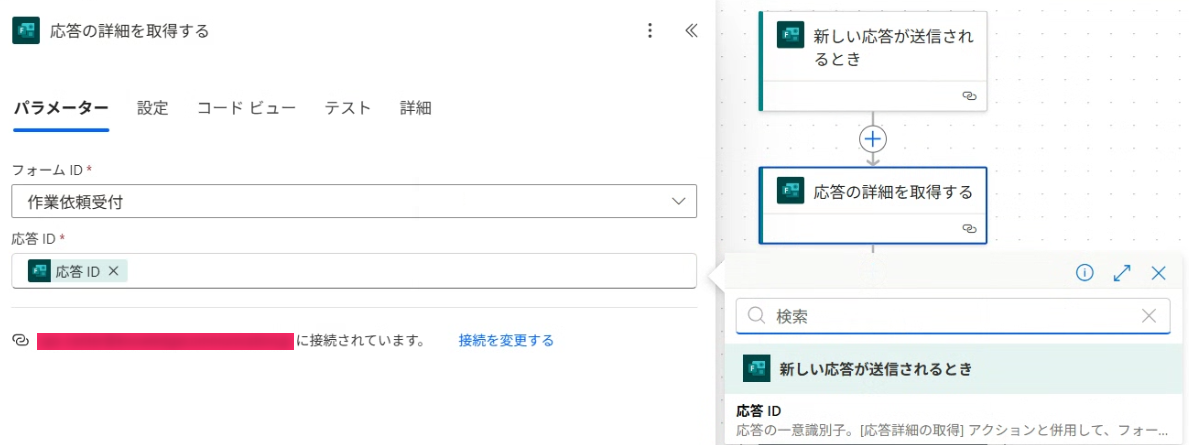Open info in the dynamic content popup

coord(1085,273)
